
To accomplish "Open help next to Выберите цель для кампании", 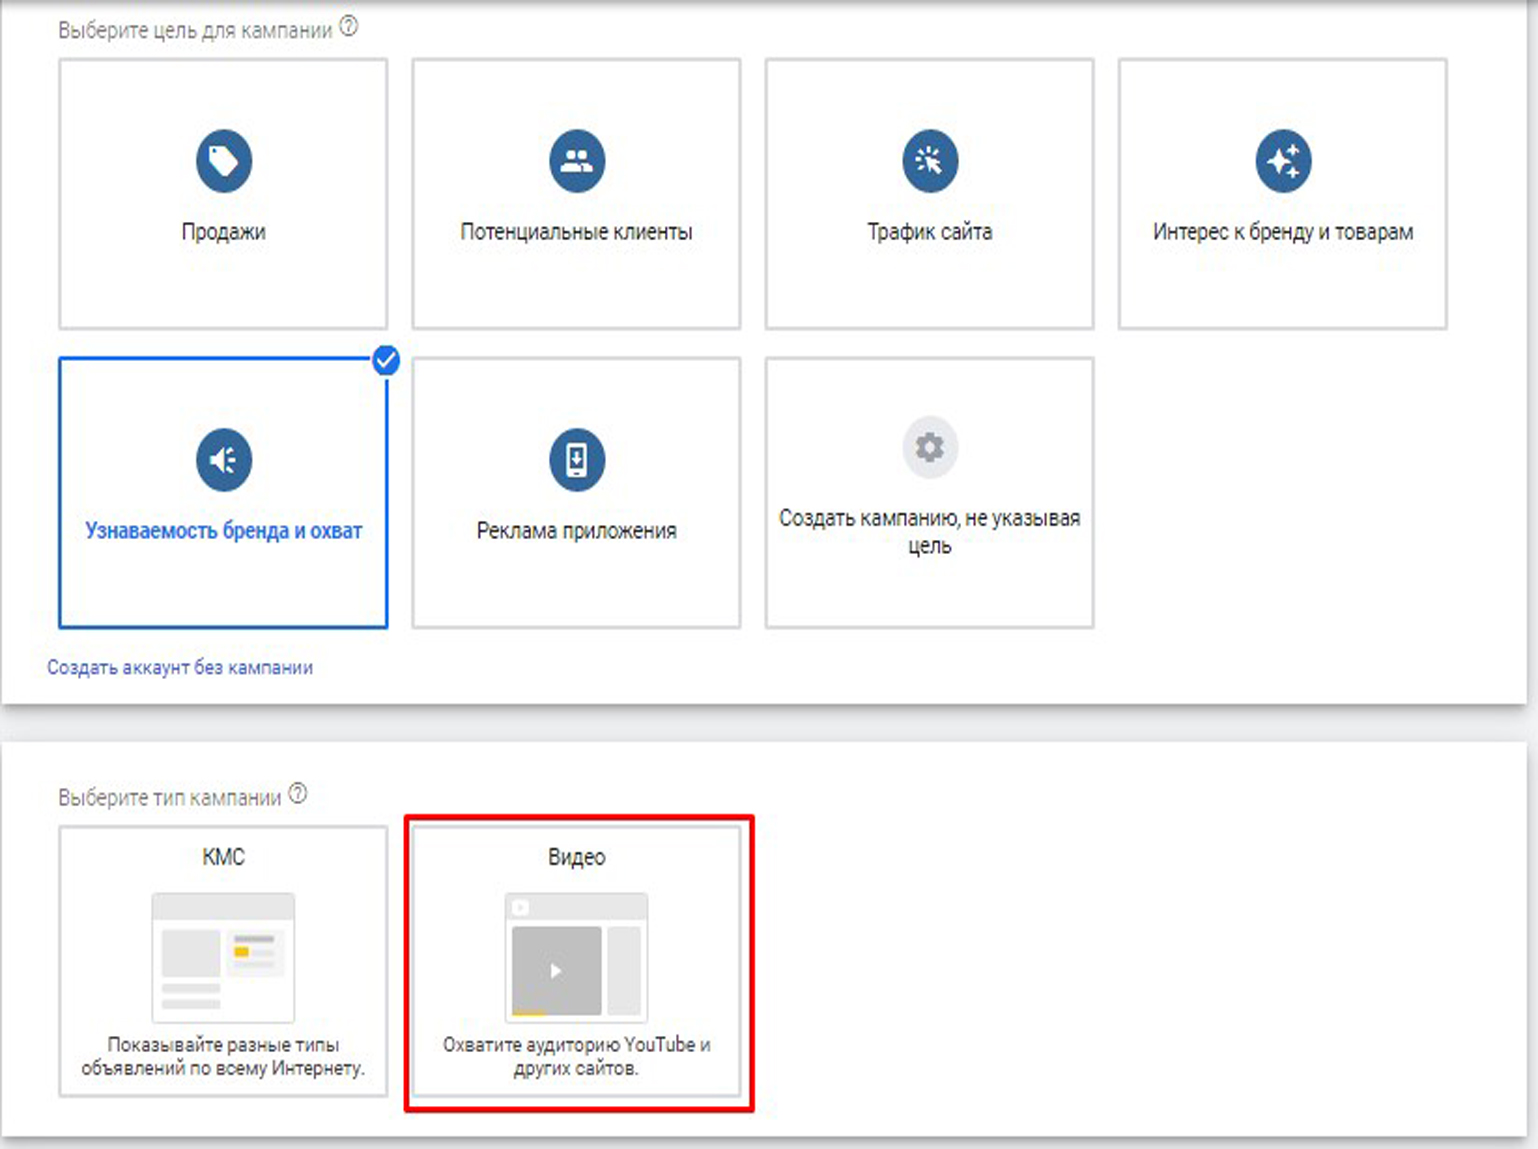I will coord(348,27).
